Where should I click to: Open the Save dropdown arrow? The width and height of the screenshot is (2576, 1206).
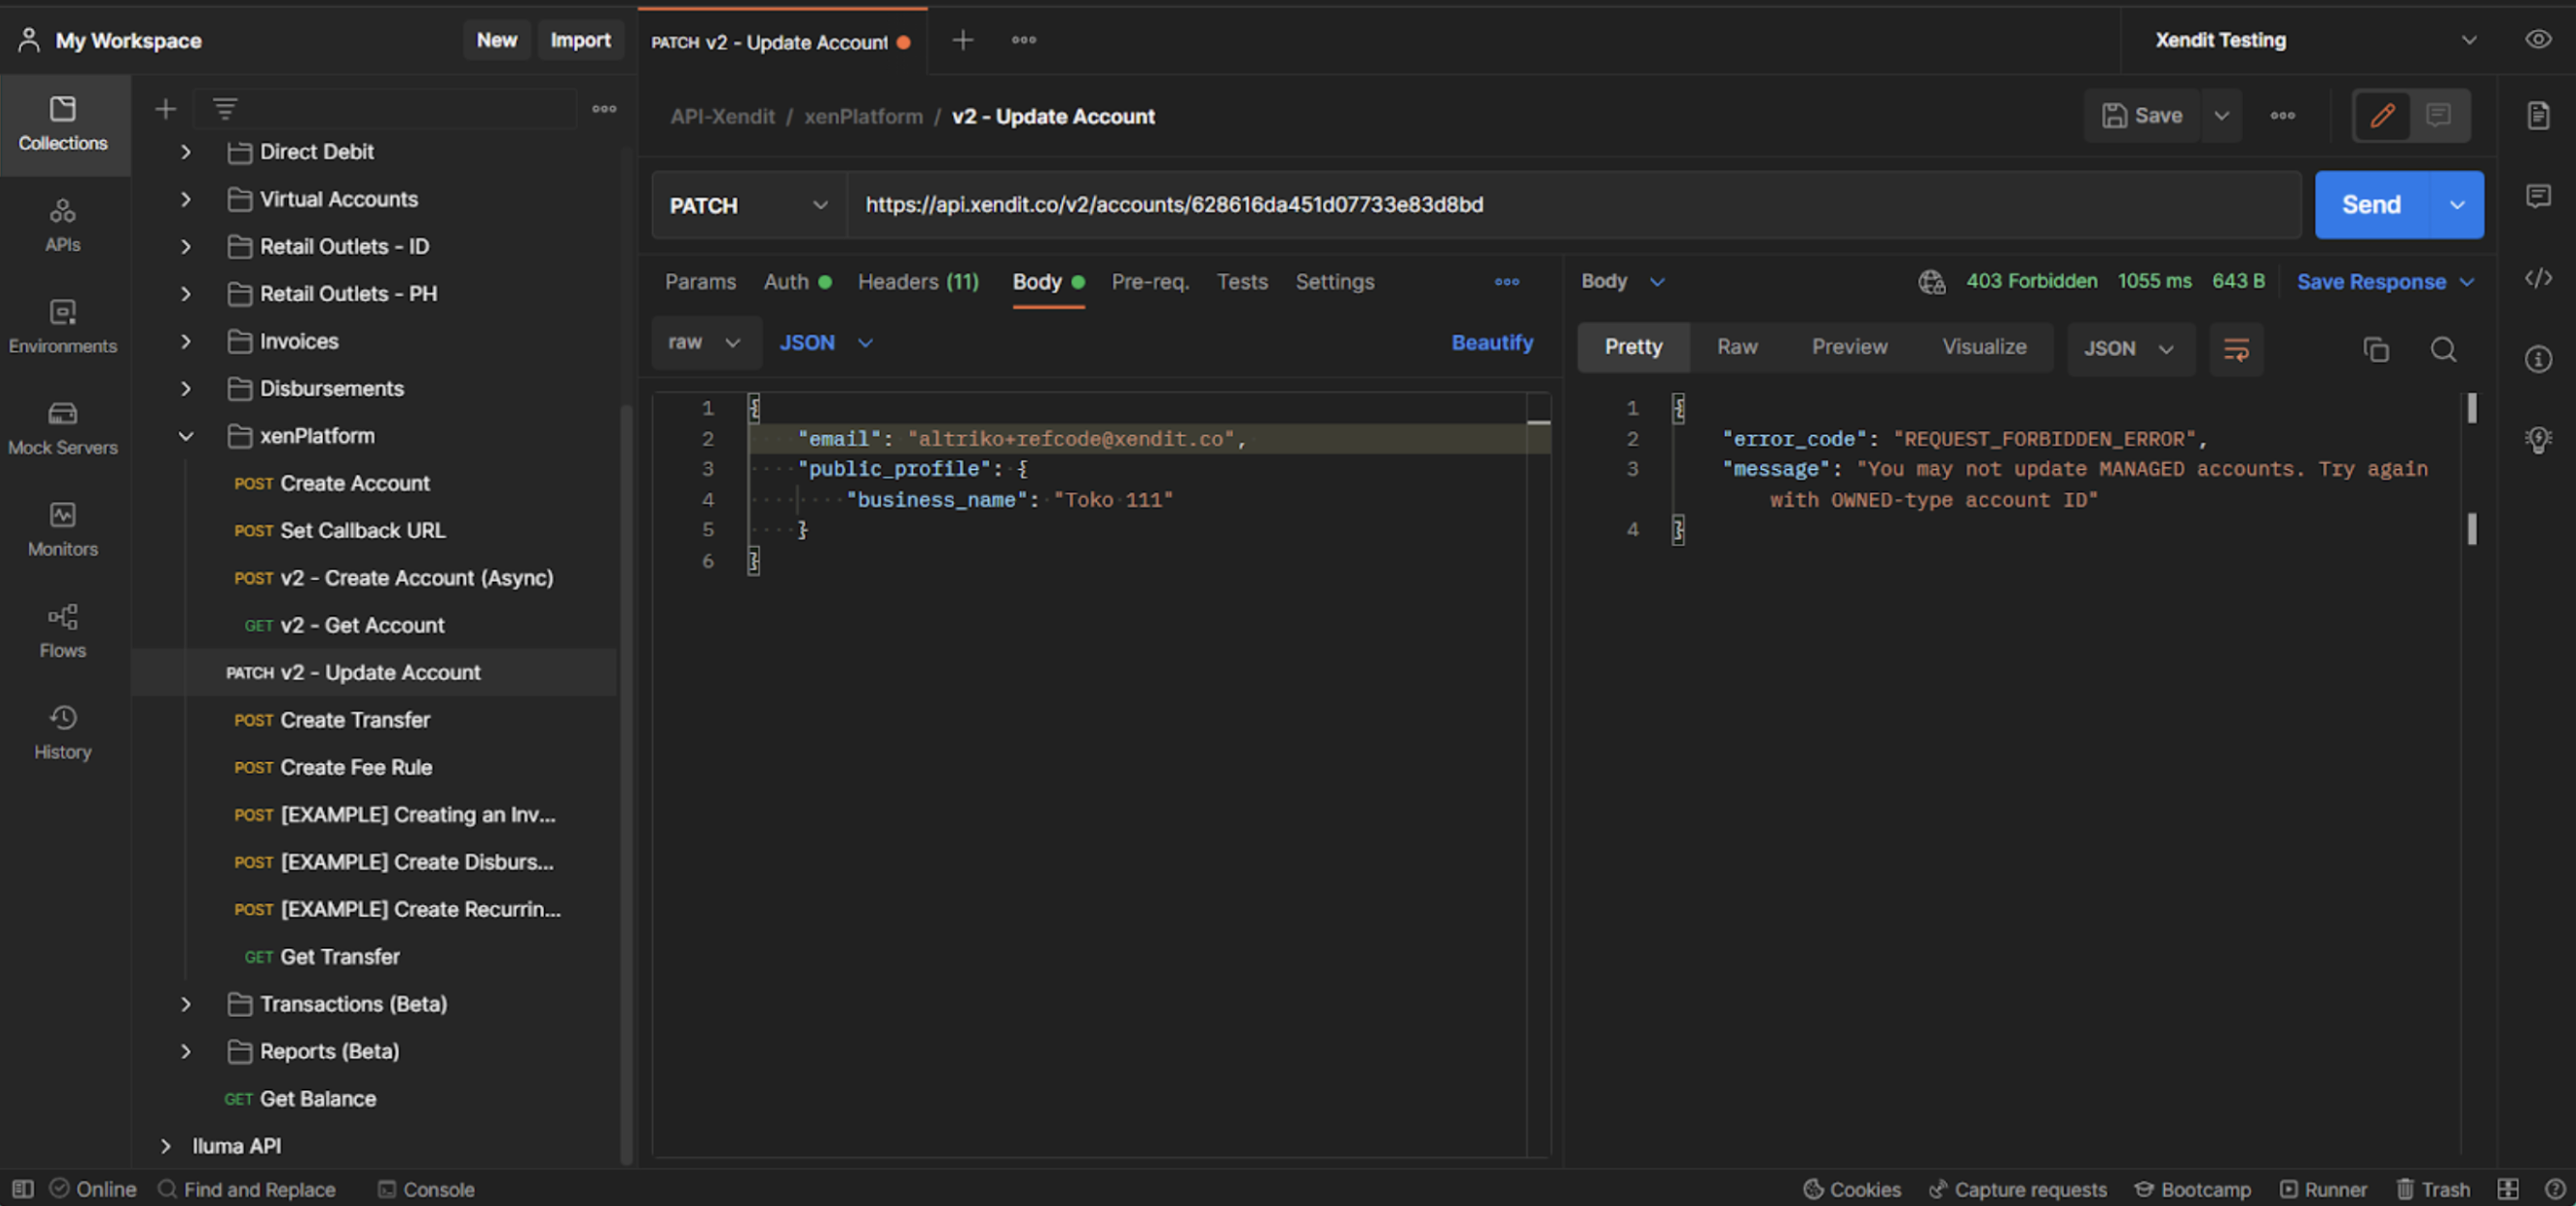tap(2221, 116)
